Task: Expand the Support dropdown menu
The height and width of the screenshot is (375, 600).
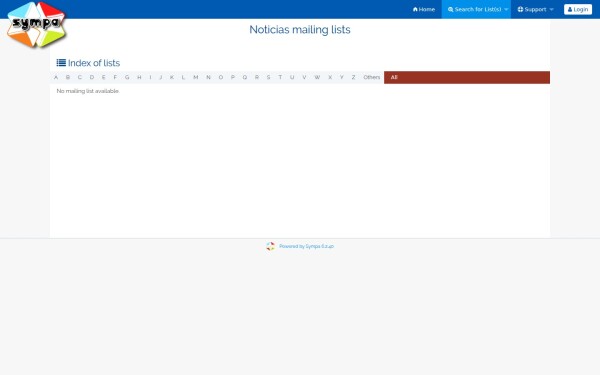Action: (x=535, y=9)
